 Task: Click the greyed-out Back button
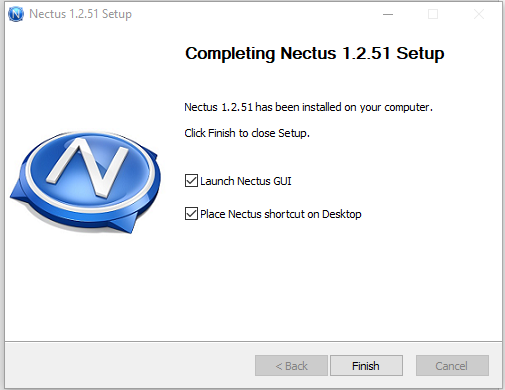(291, 366)
